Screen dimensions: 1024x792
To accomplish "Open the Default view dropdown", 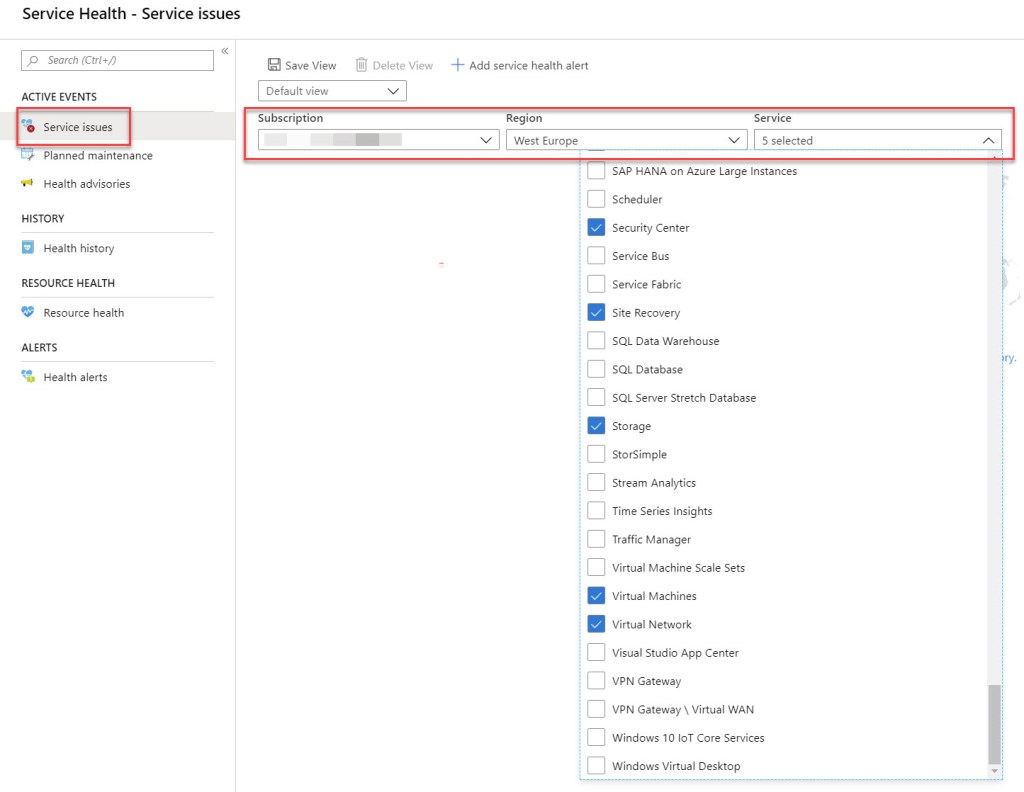I will tap(332, 91).
